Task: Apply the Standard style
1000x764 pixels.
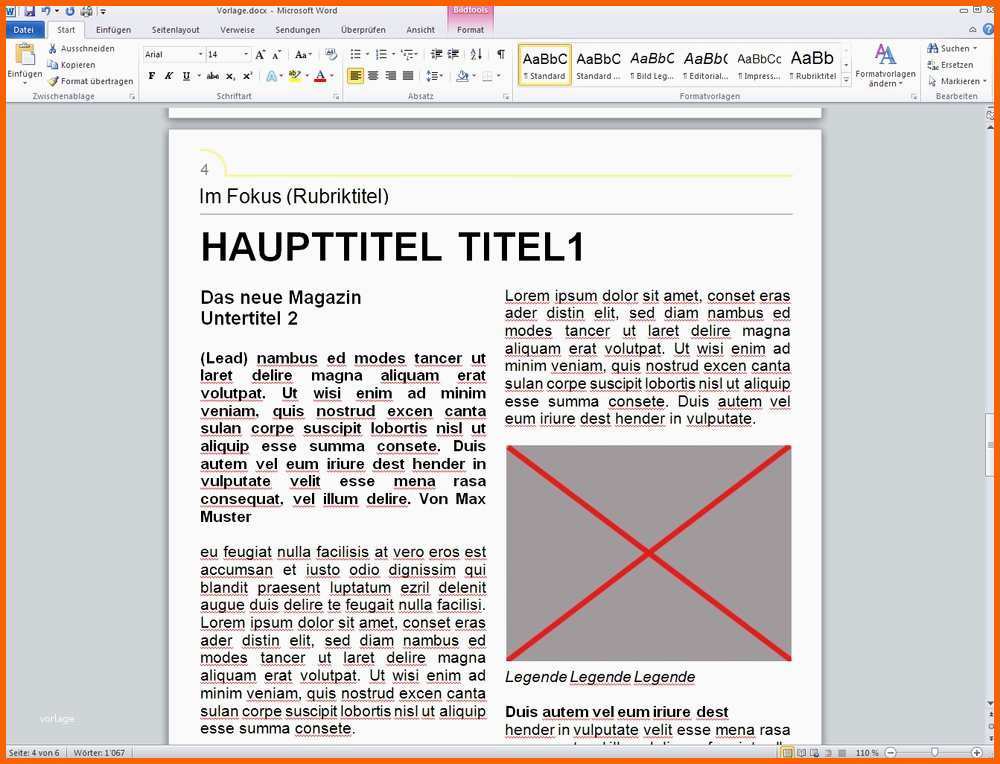Action: pos(545,65)
